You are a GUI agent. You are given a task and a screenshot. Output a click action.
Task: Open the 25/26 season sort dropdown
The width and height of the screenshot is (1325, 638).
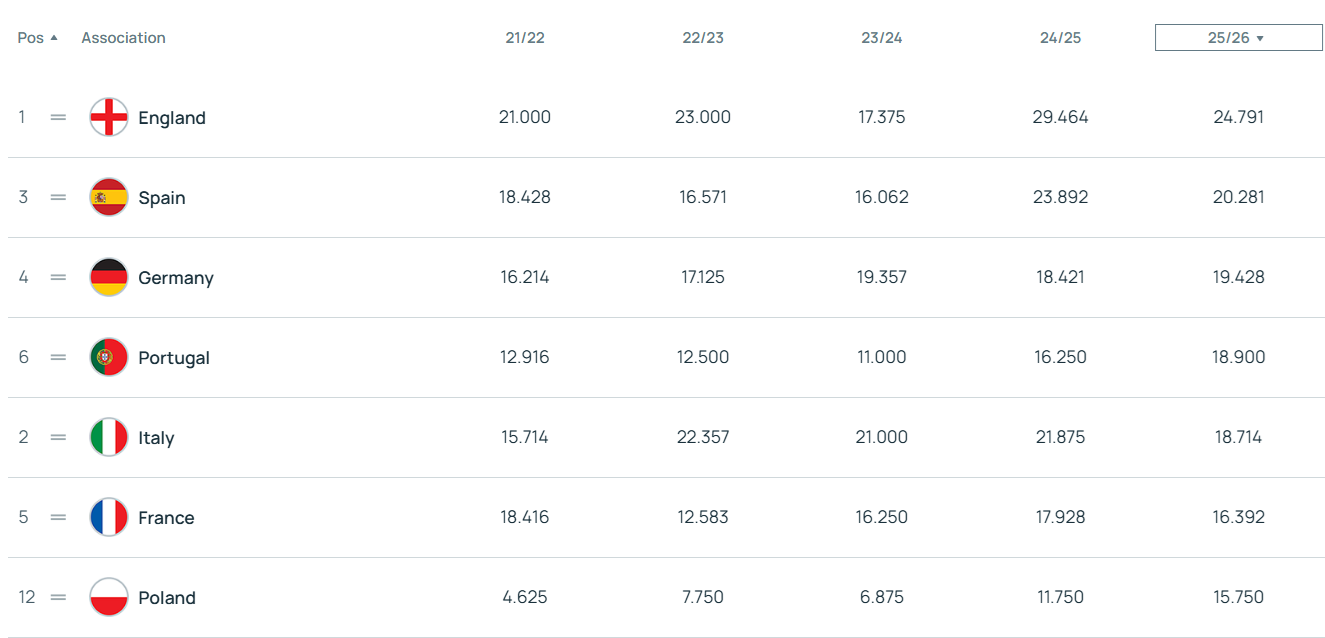[1238, 38]
